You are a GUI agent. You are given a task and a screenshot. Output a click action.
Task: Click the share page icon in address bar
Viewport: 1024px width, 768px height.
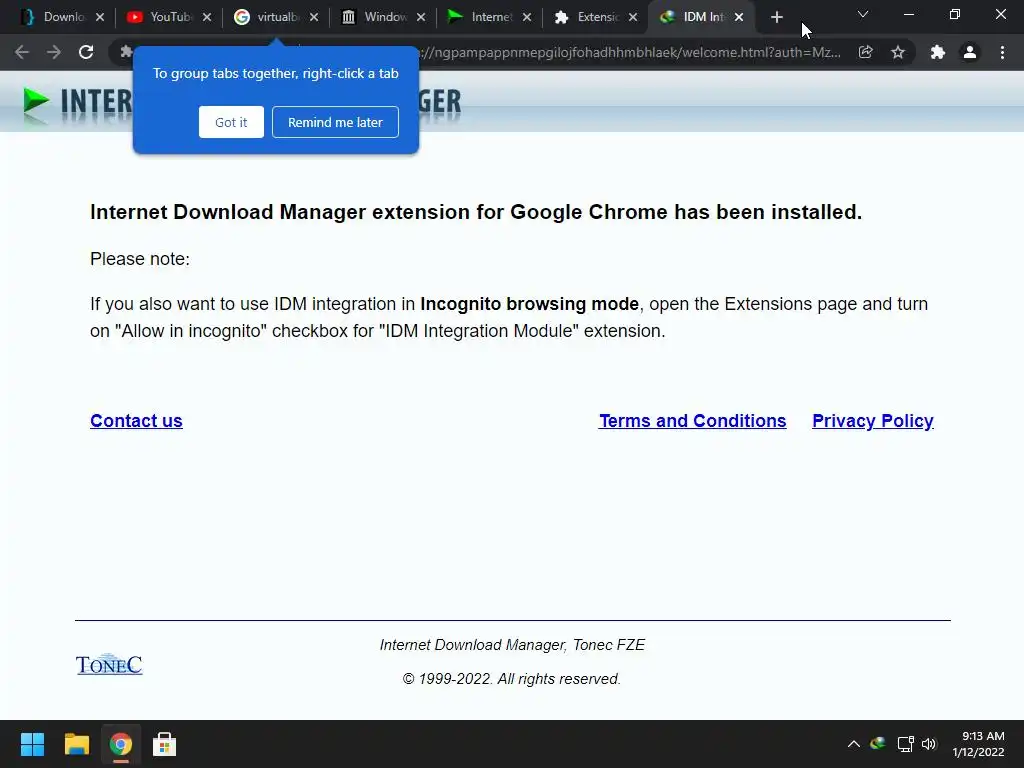coord(866,53)
